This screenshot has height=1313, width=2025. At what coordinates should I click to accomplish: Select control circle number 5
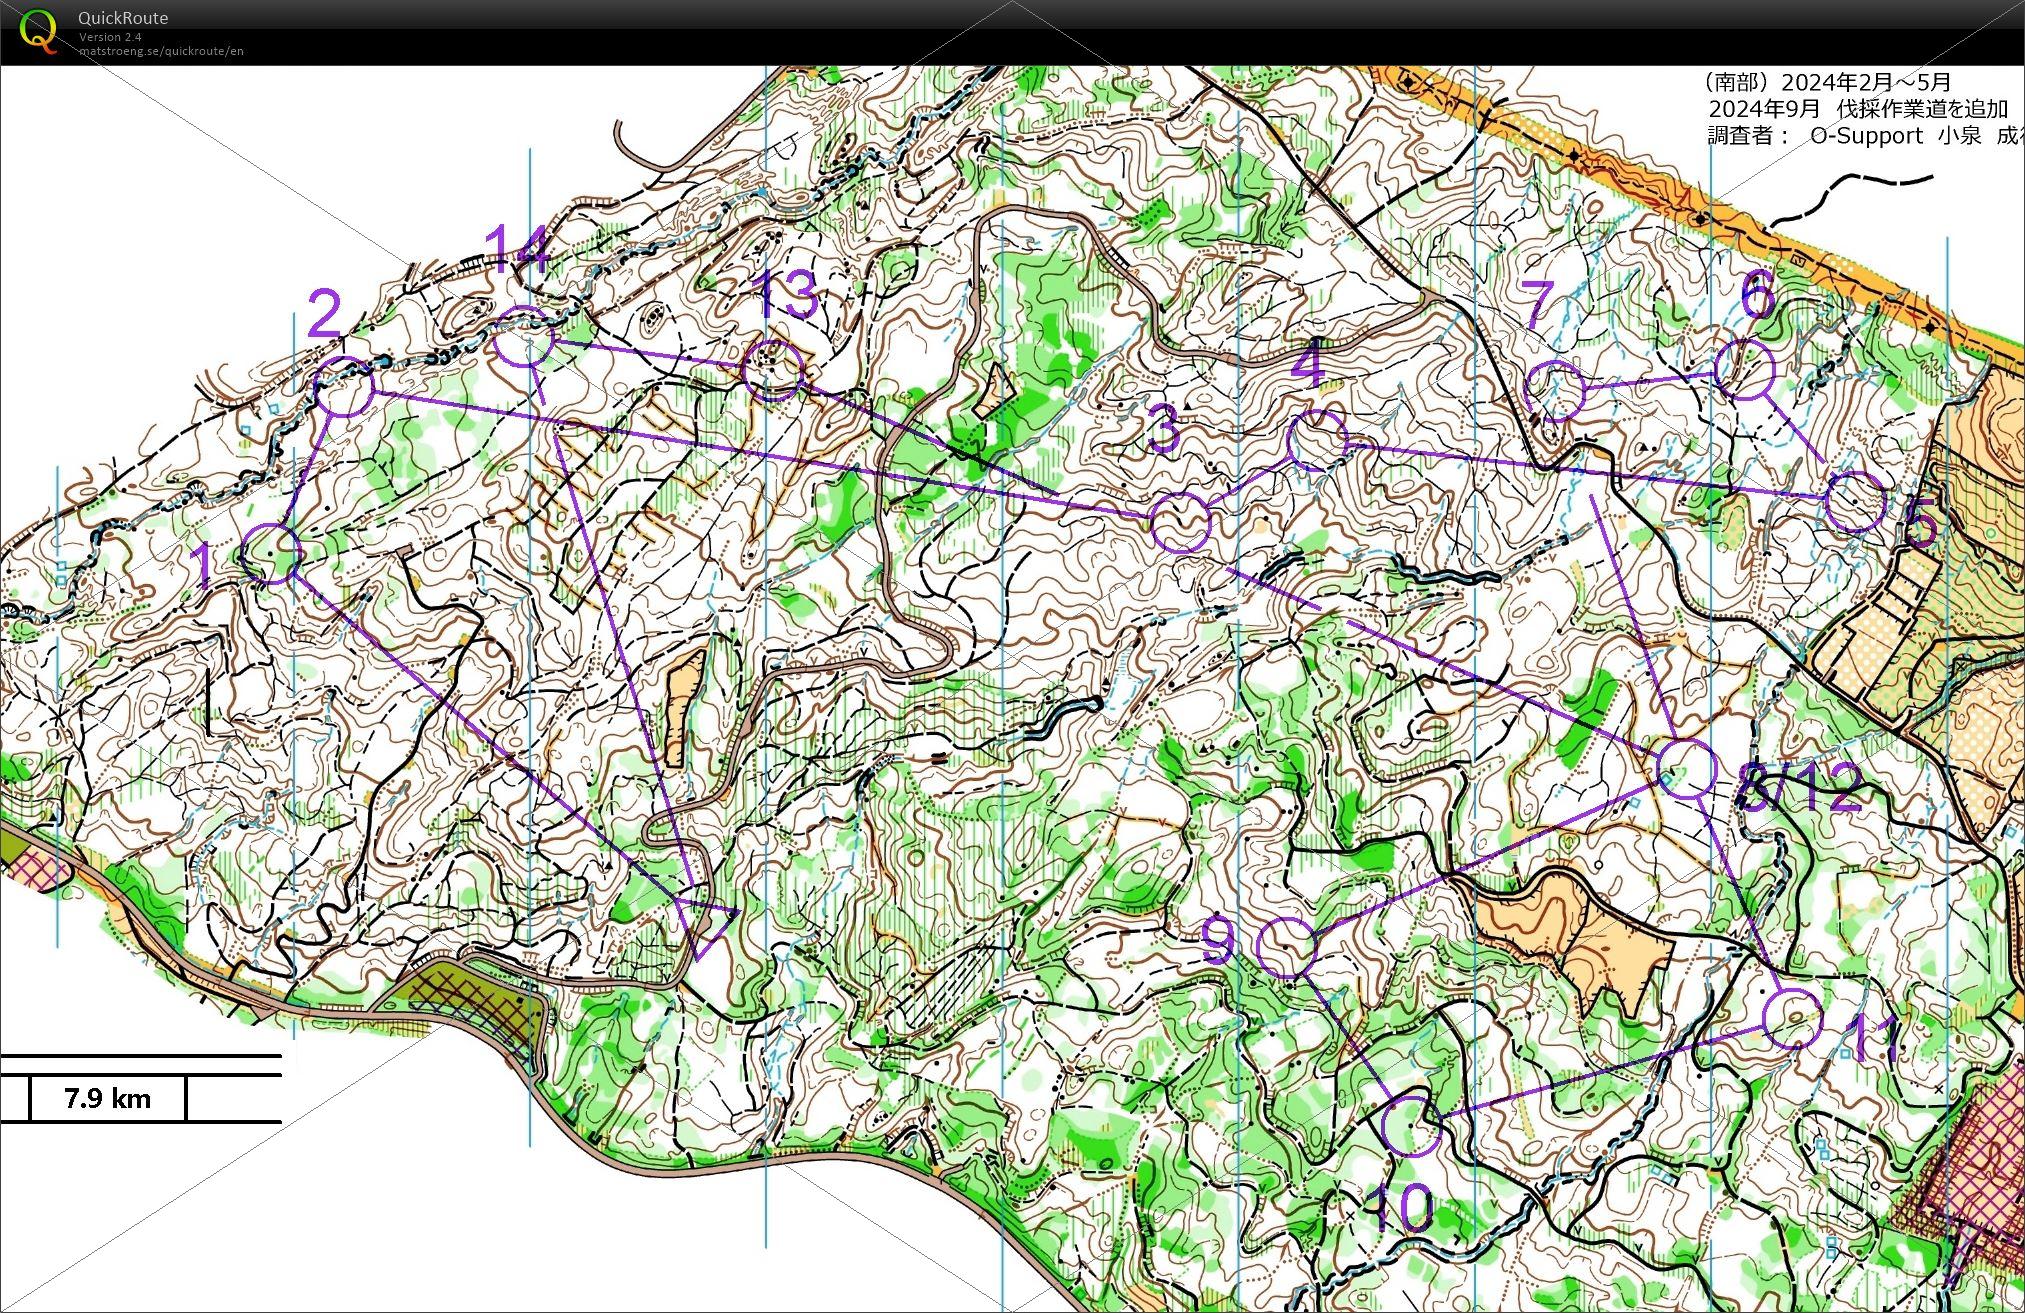1855,501
